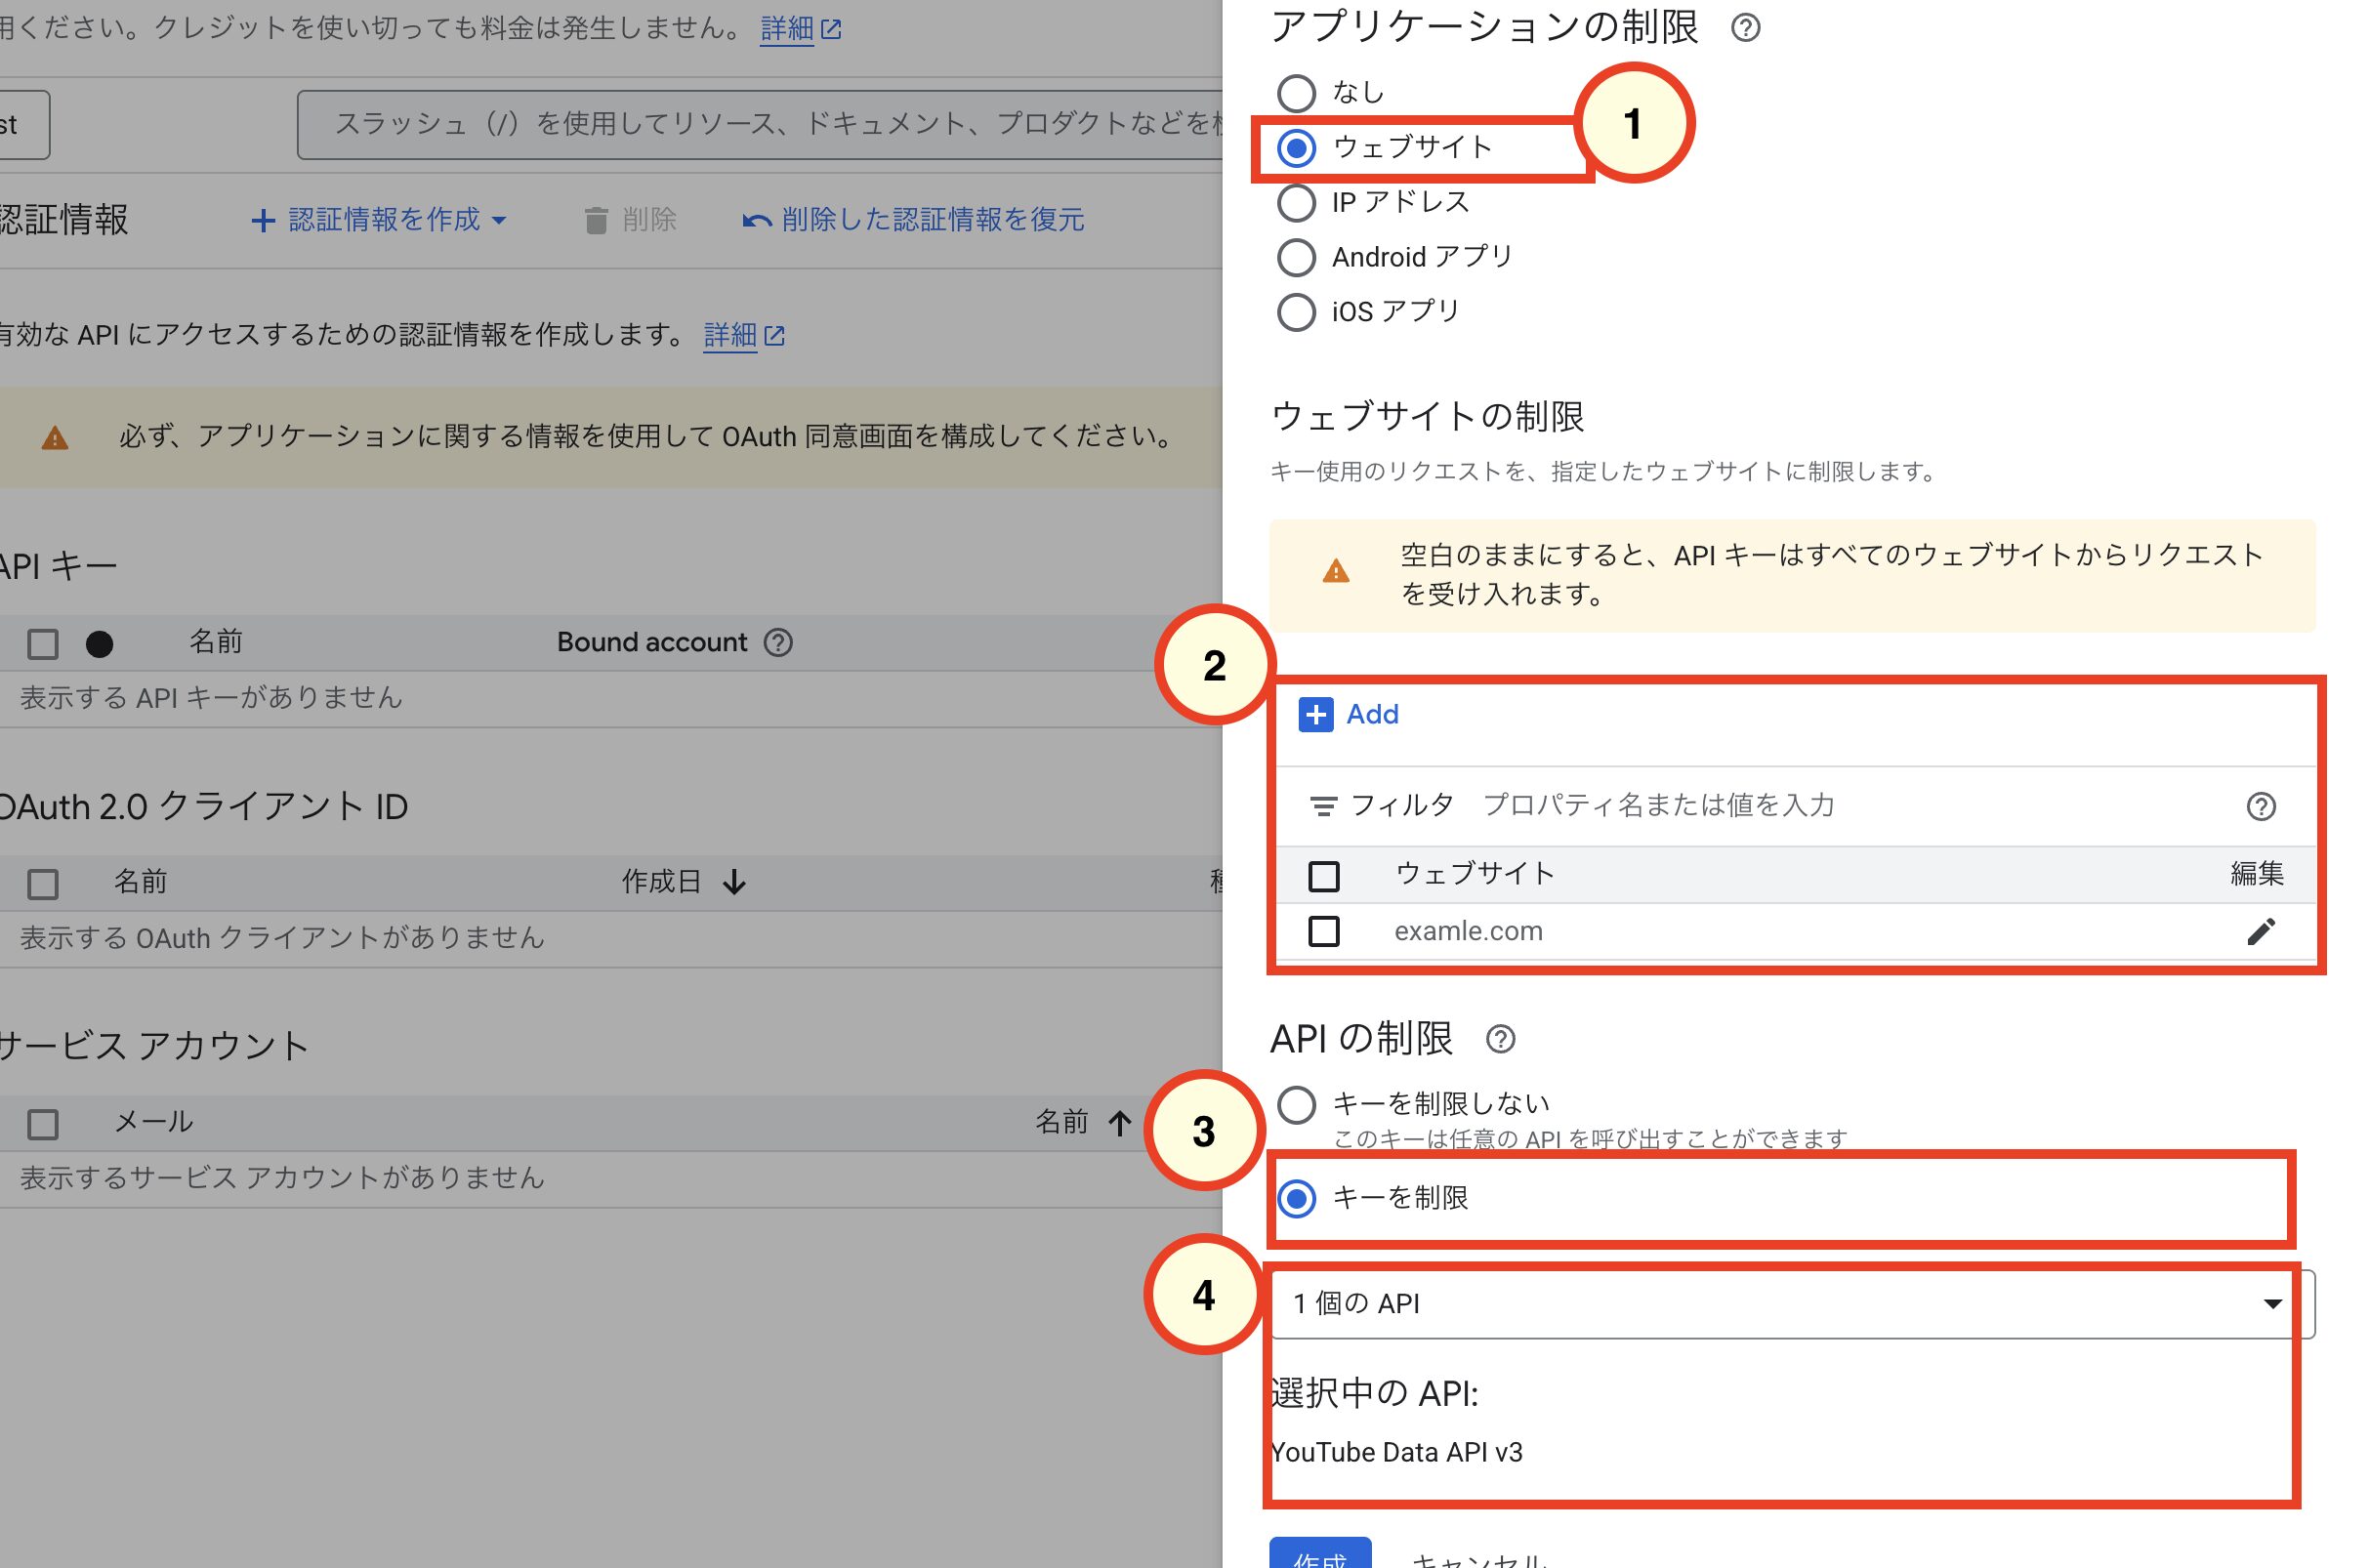Choose the Android アプリ radio option
The width and height of the screenshot is (2369, 1568).
(1296, 257)
